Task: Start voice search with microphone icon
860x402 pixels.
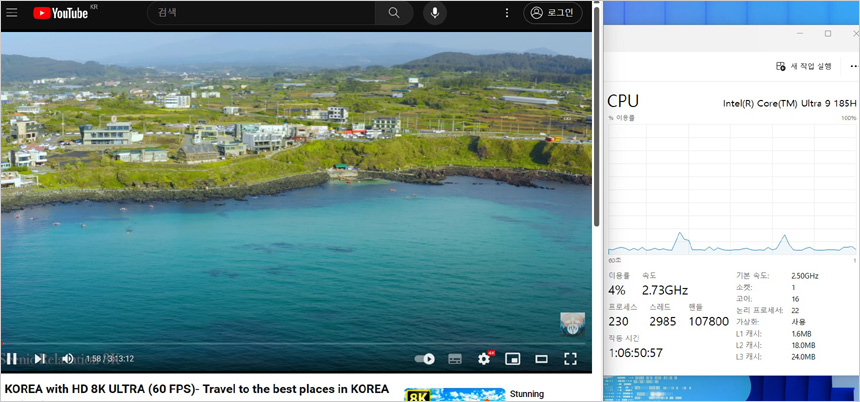Action: pyautogui.click(x=434, y=13)
